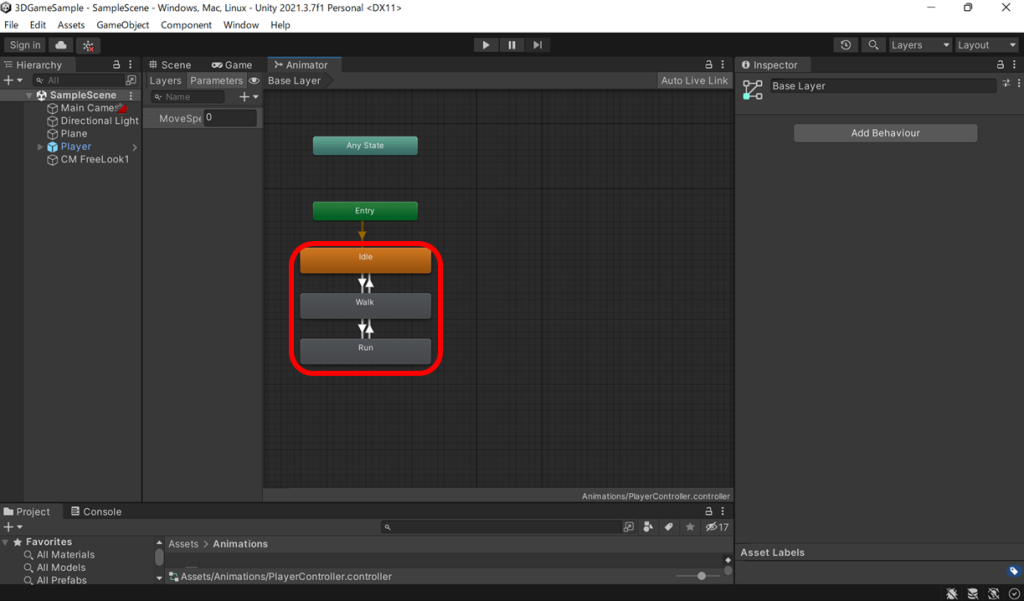1024x601 pixels.
Task: Select the Collab cloud icon near Sign in
Action: 59,44
